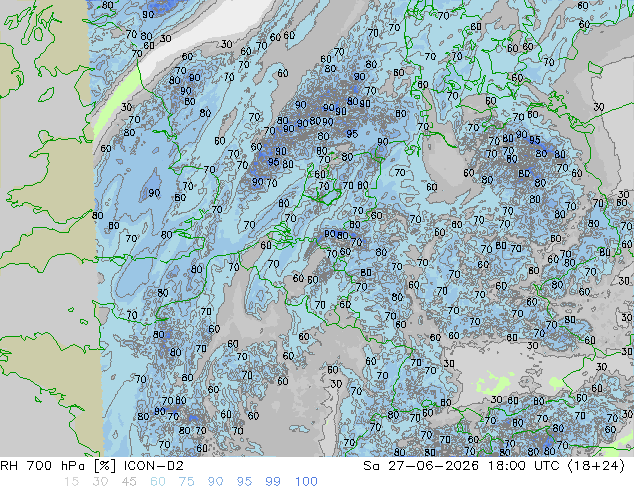Screen dimensions: 634x490
Task: Select legend value 100 in color scale
Action: (306, 482)
